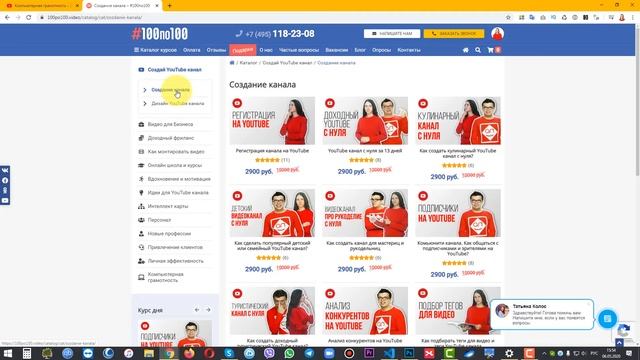This screenshot has height=360, width=640.
Task: Show previous 'Курс дня' with left arrow
Action: point(197,310)
